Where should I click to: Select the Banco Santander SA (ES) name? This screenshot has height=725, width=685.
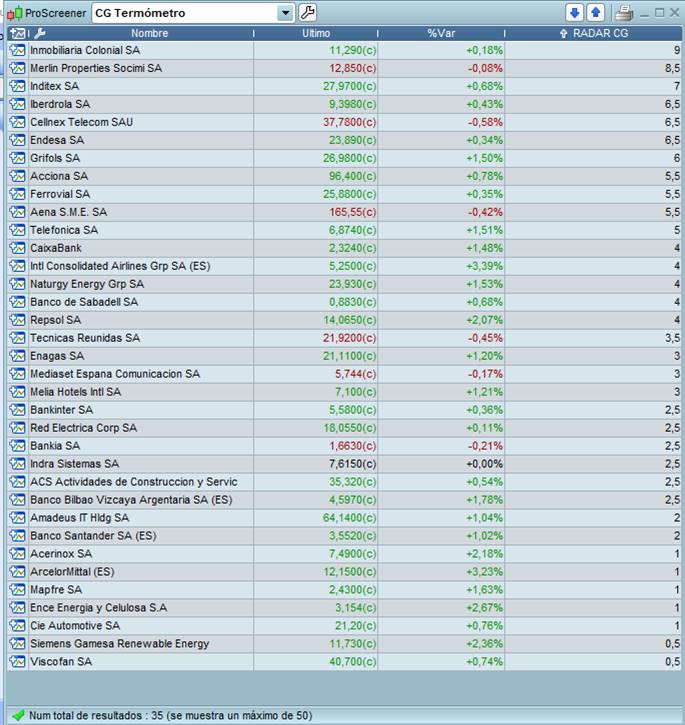tap(93, 536)
